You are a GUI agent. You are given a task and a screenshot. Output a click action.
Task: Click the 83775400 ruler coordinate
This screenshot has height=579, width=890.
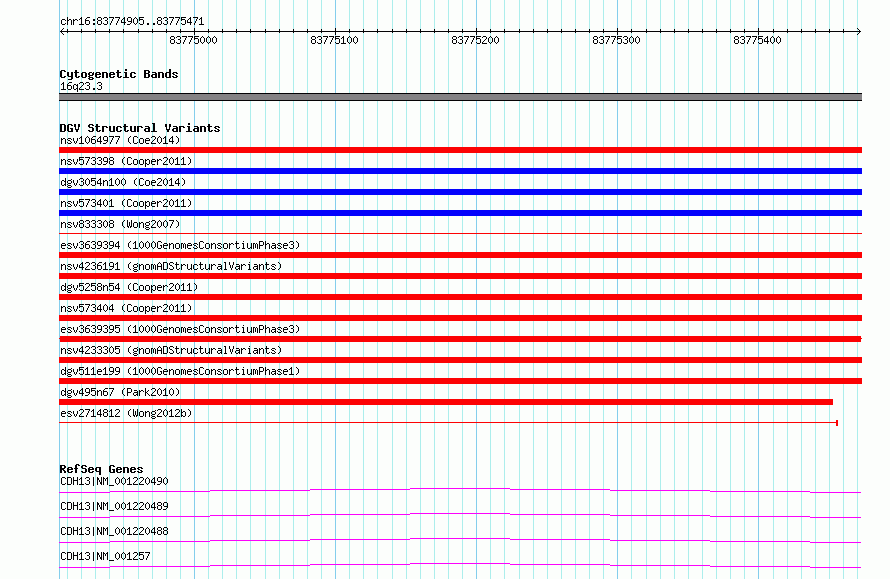(x=757, y=40)
